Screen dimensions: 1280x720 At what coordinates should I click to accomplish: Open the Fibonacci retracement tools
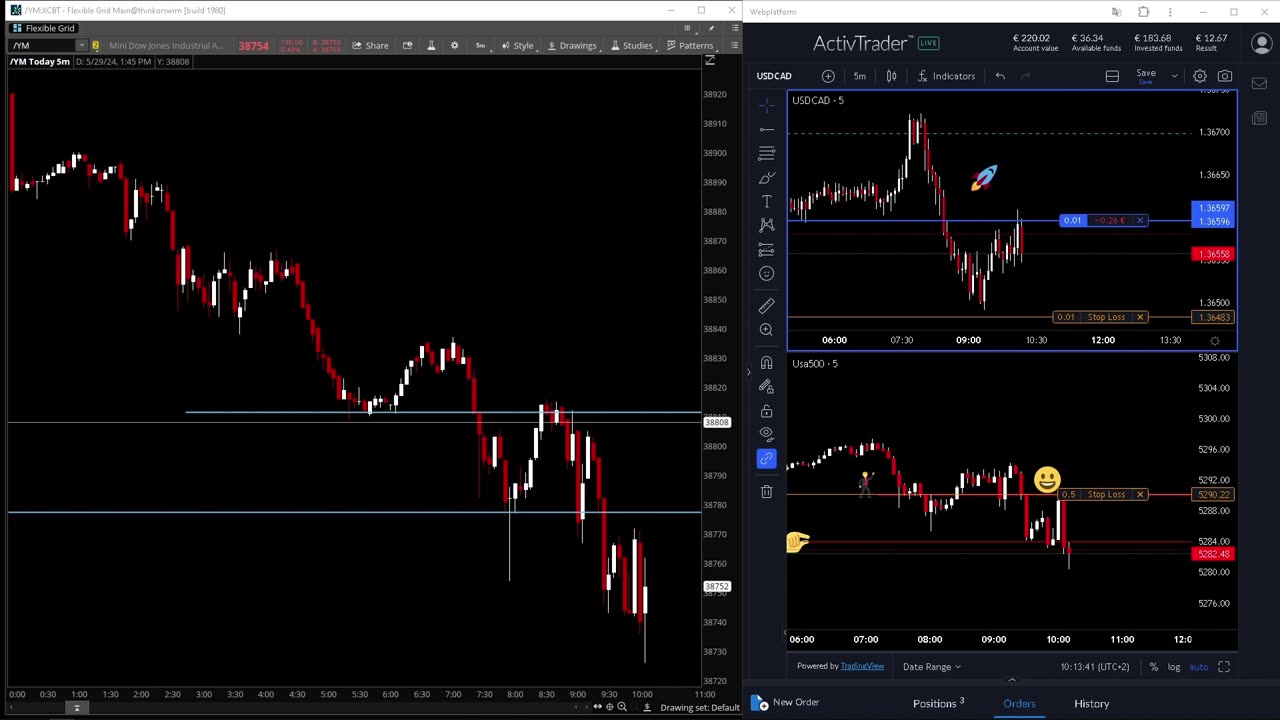766,153
